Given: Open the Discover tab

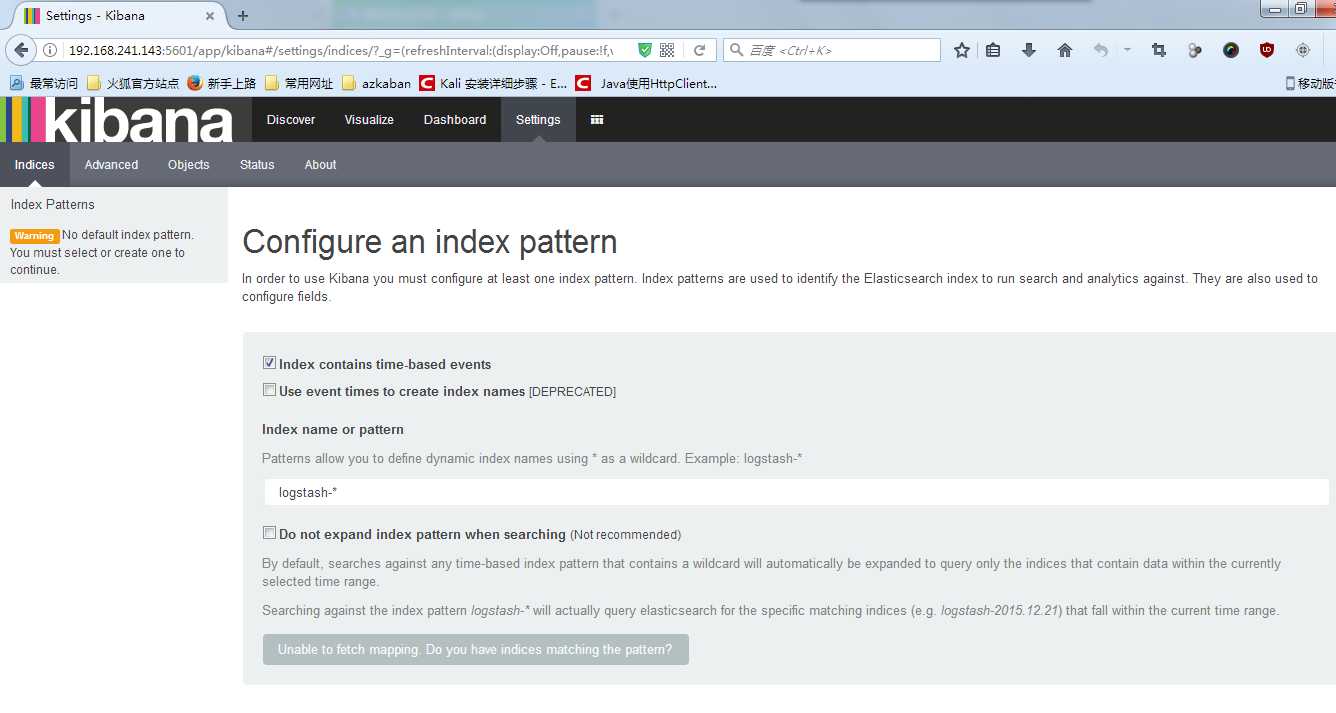Looking at the screenshot, I should 291,119.
